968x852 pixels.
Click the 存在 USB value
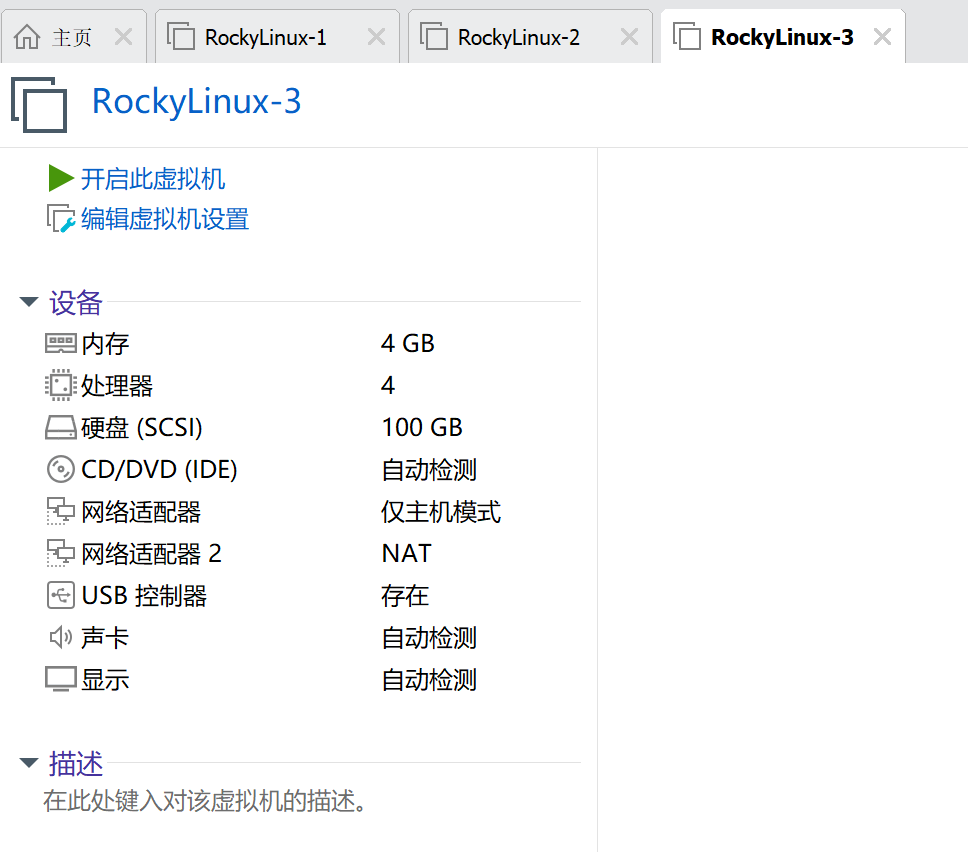coord(405,596)
